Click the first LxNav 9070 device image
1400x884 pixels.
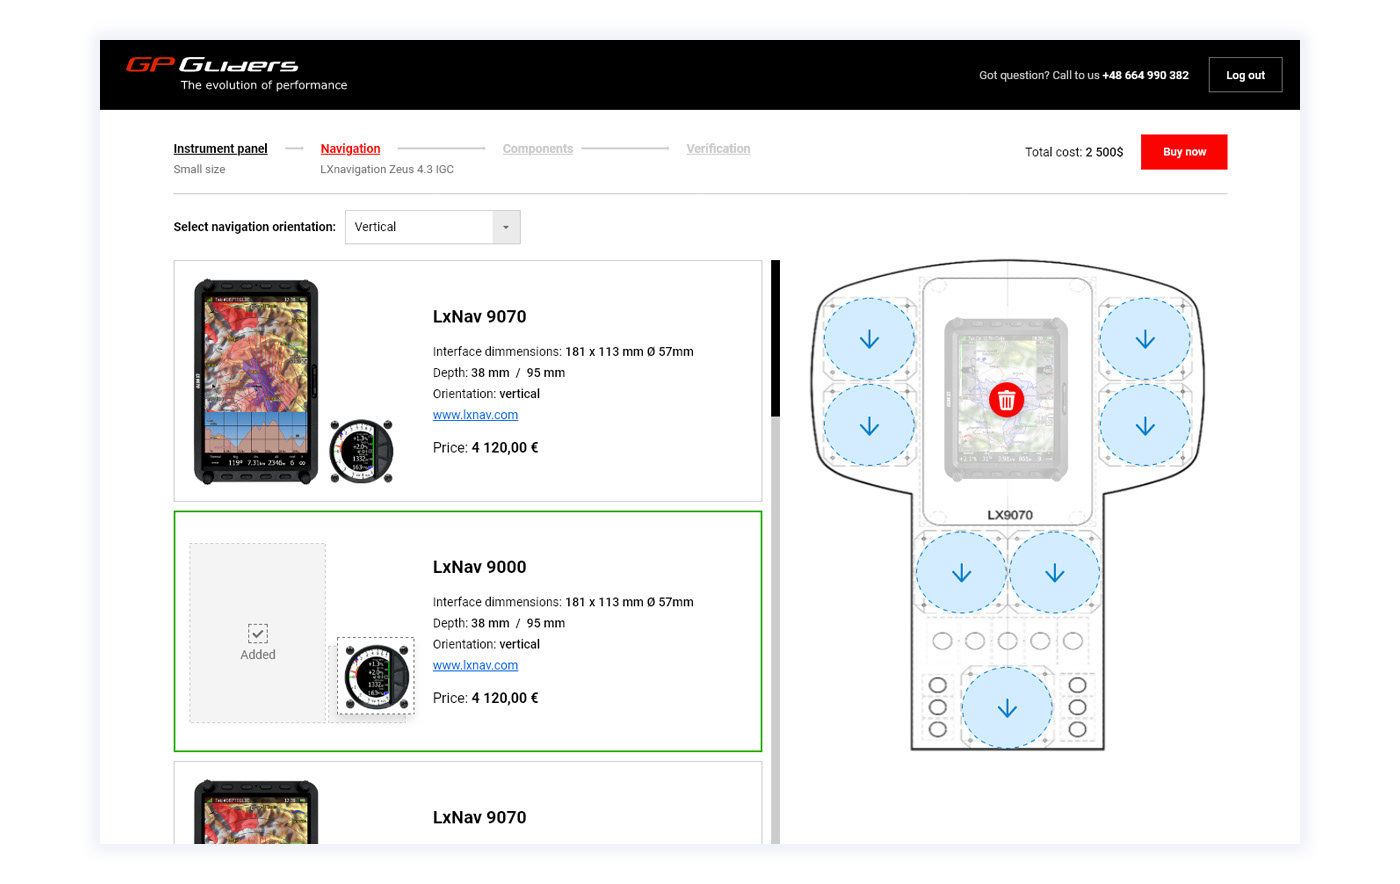coord(256,382)
